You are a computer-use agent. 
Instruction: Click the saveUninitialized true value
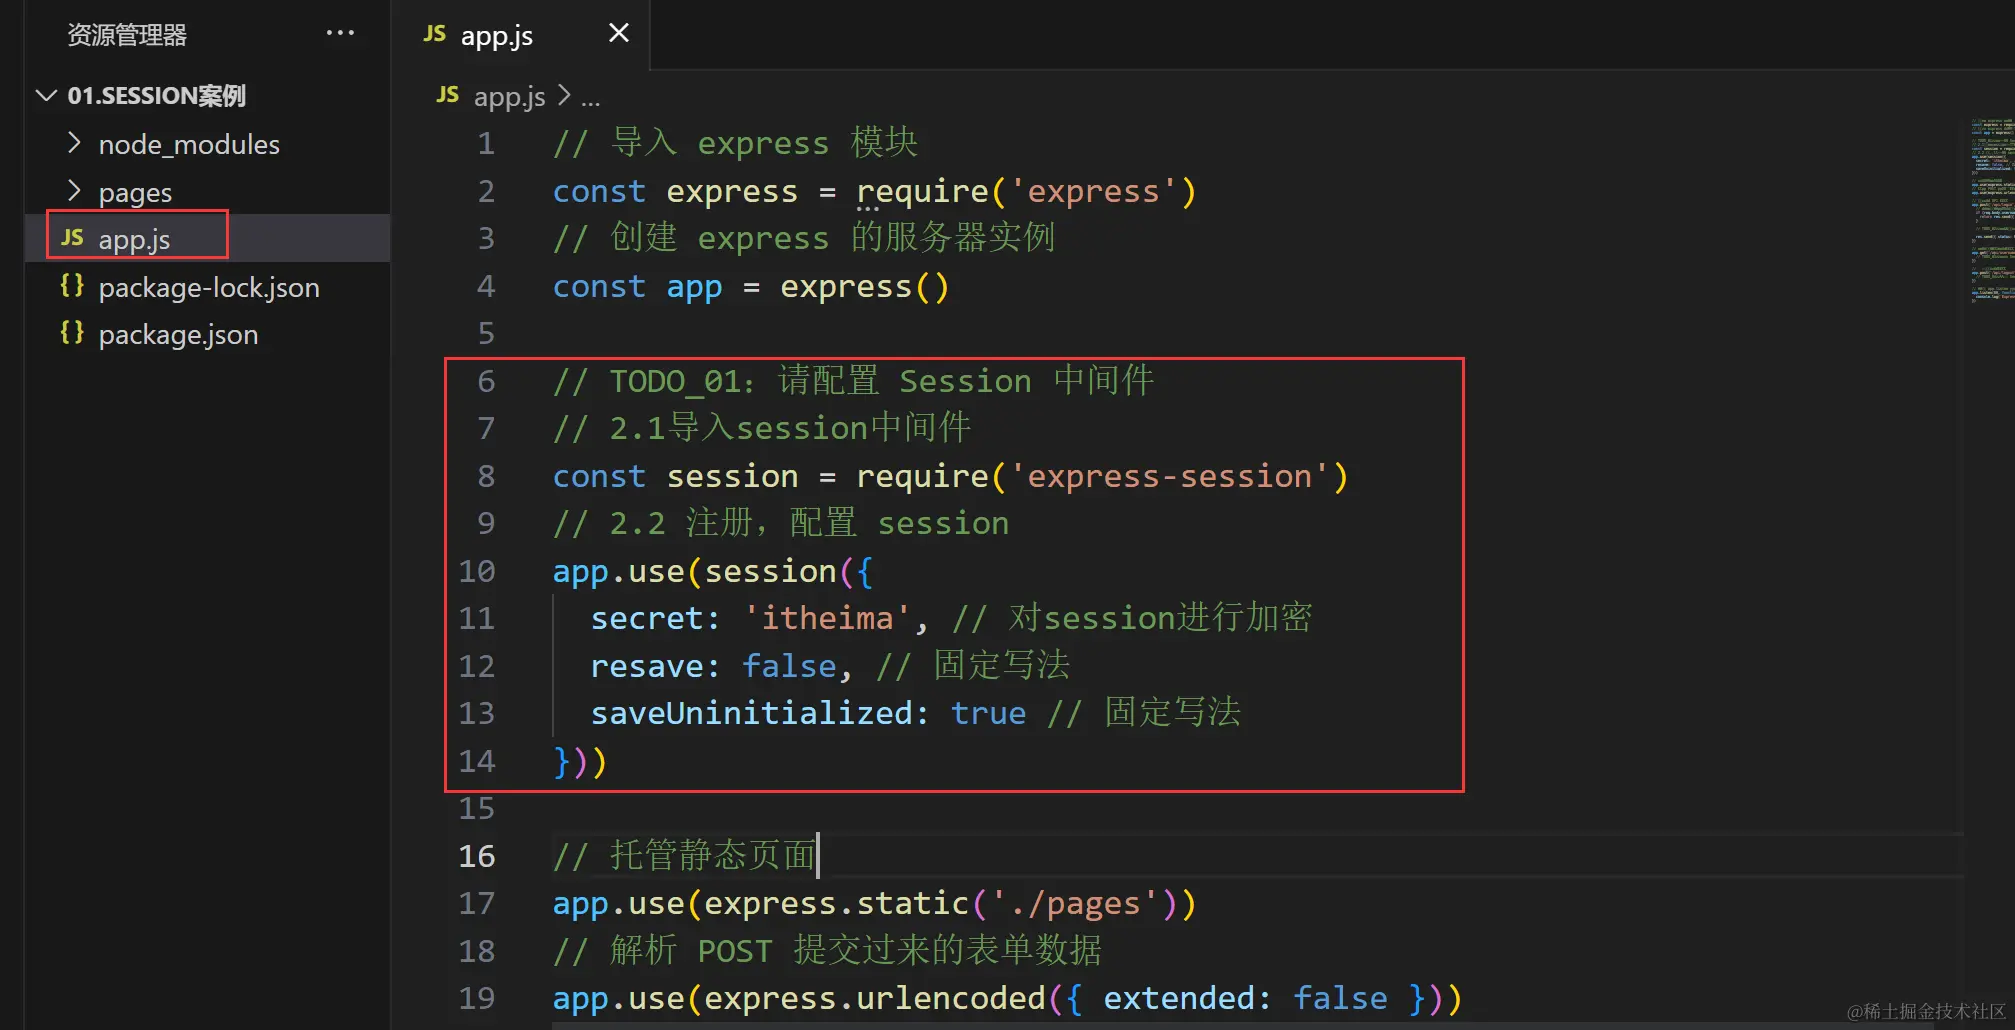(988, 713)
